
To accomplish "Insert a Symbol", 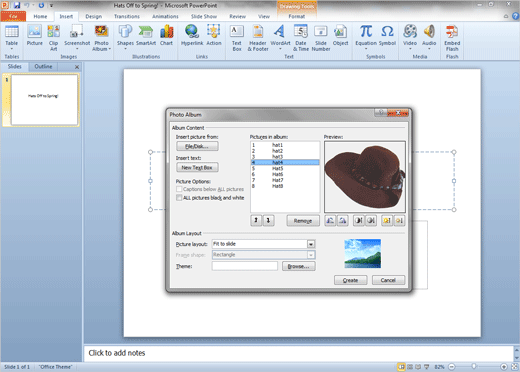I will pyautogui.click(x=387, y=36).
